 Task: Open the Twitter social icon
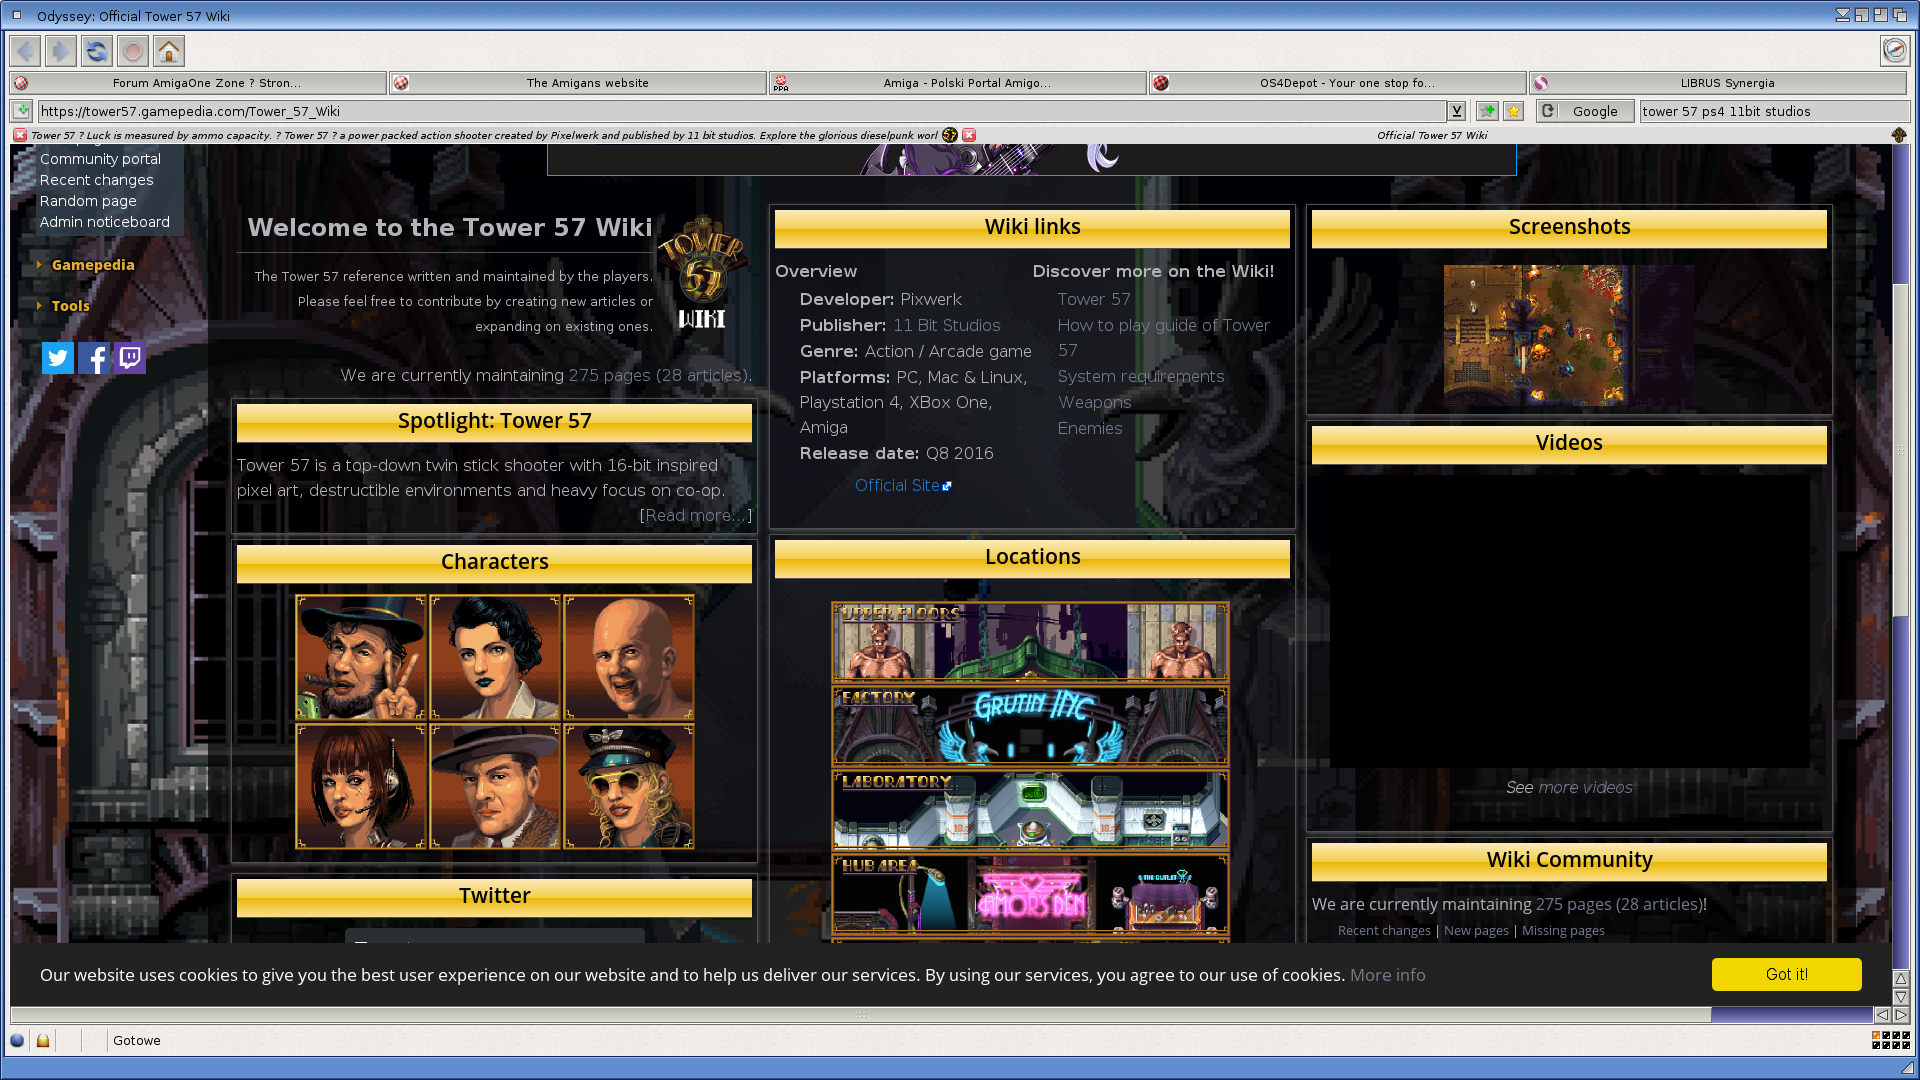(x=58, y=358)
